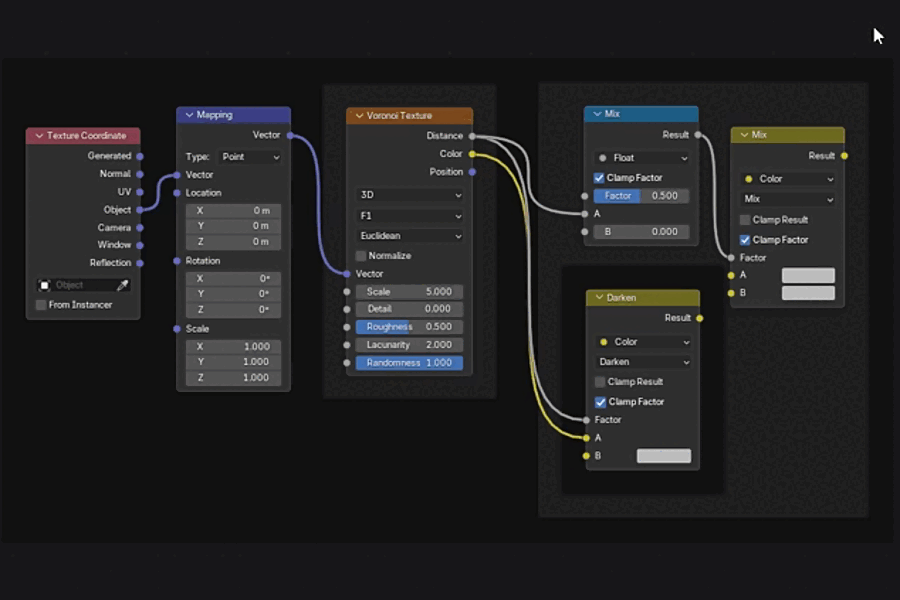Adjust the Voronoi Roughness slider

(409, 327)
